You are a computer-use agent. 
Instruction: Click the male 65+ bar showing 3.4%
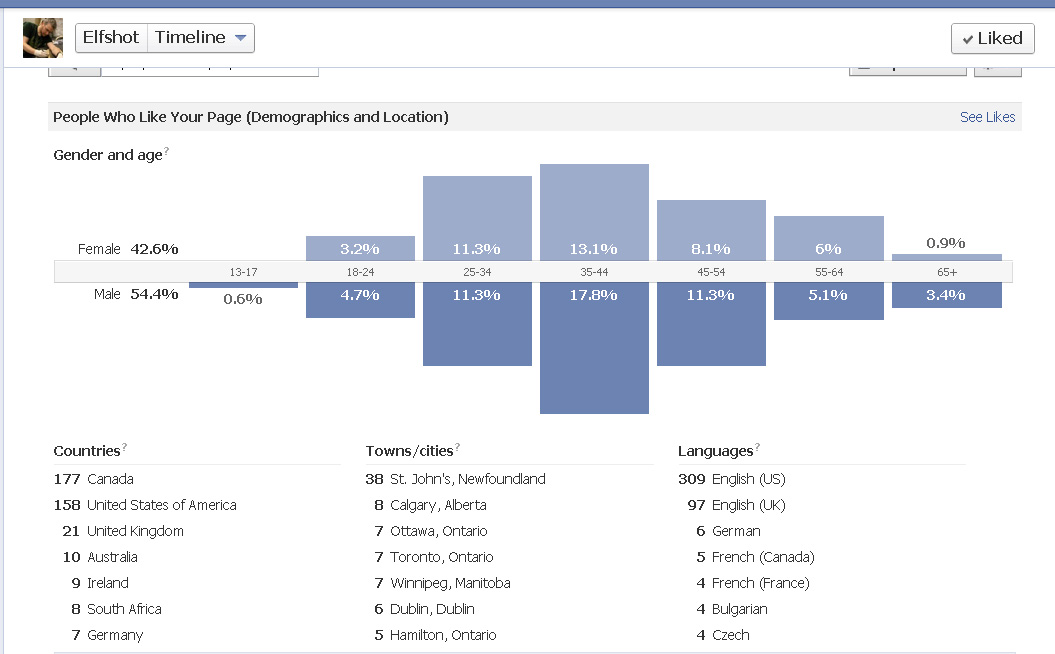[946, 295]
